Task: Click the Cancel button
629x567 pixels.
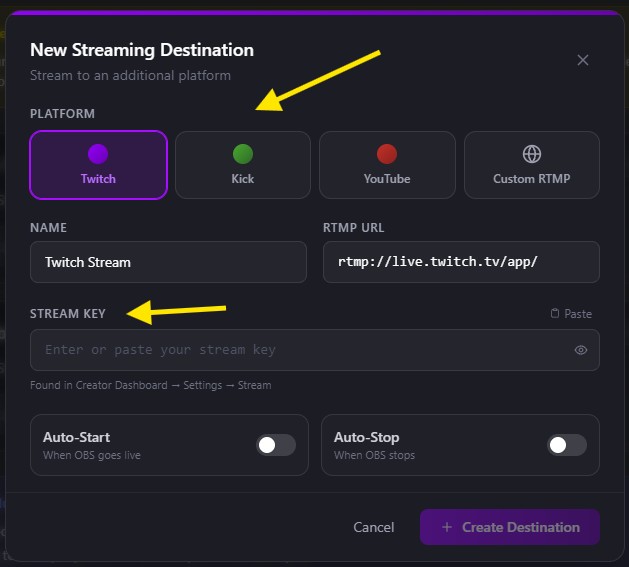Action: [x=373, y=527]
